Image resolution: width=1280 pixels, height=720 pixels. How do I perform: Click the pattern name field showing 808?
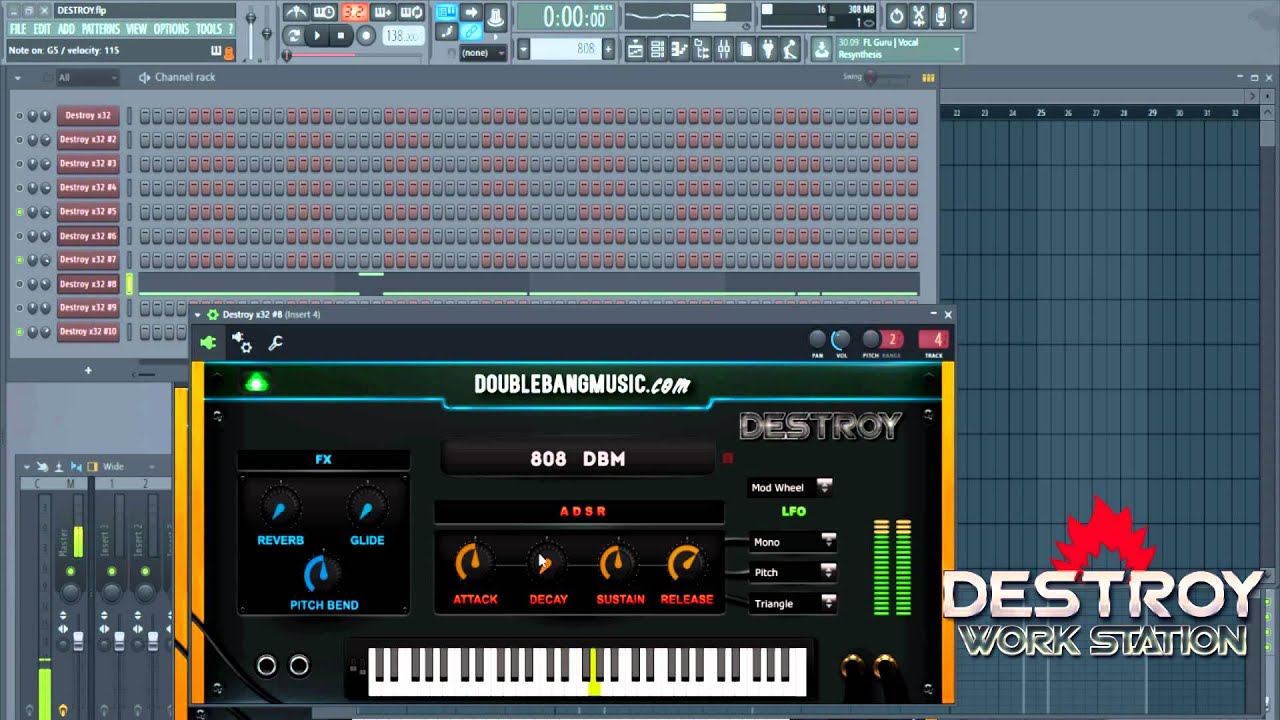tap(566, 48)
